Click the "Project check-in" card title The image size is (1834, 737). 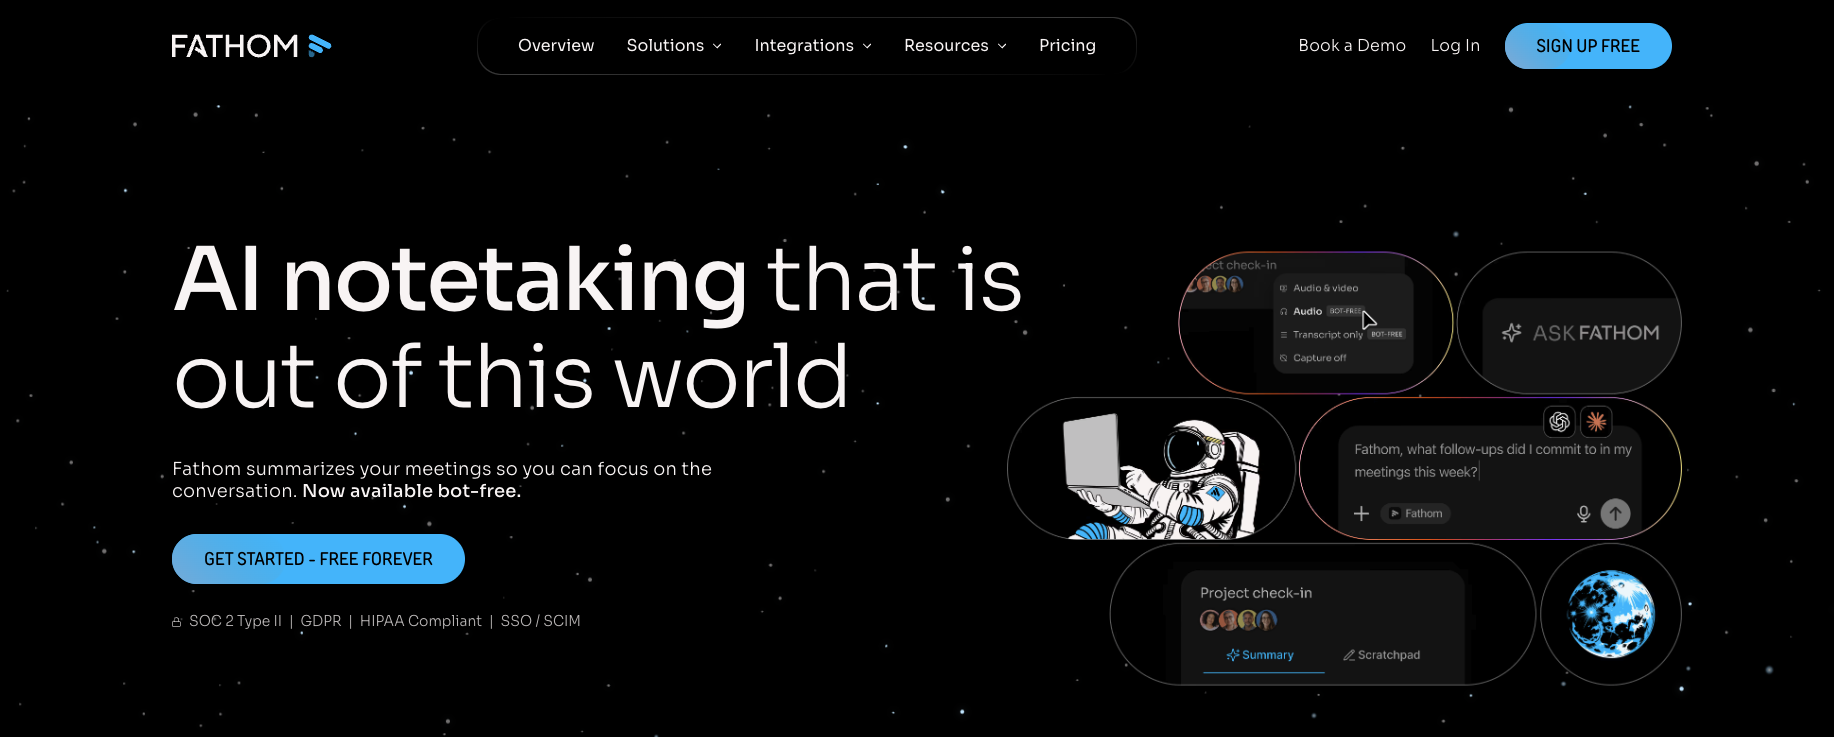1256,593
